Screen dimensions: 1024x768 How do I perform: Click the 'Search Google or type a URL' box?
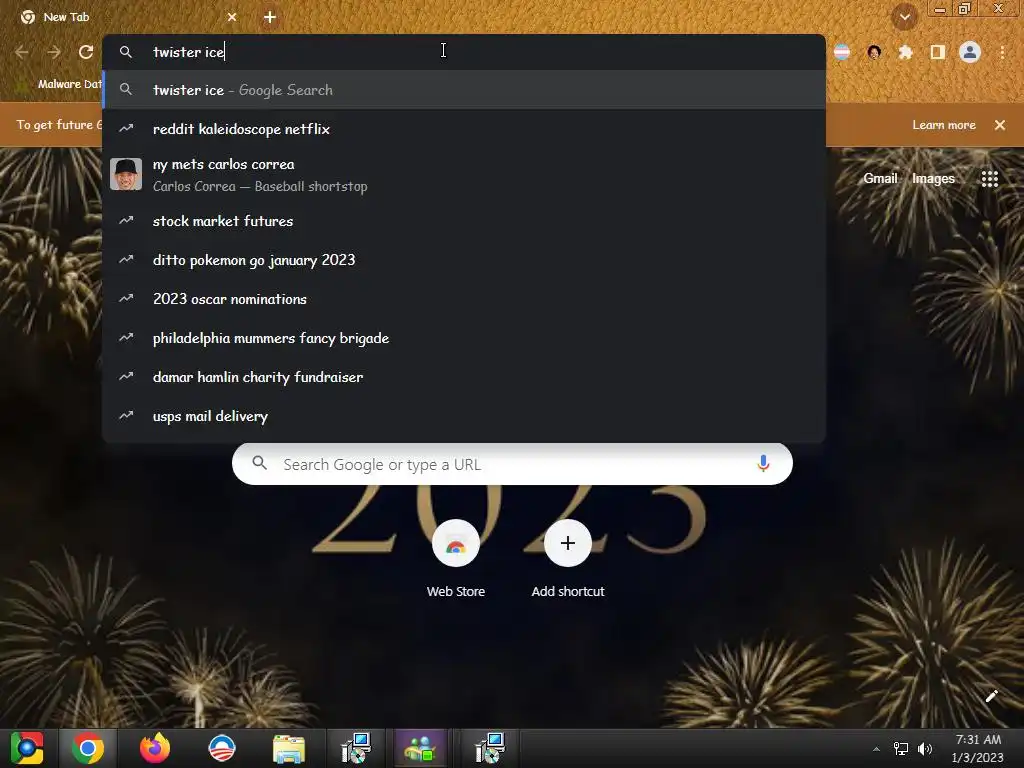click(512, 464)
